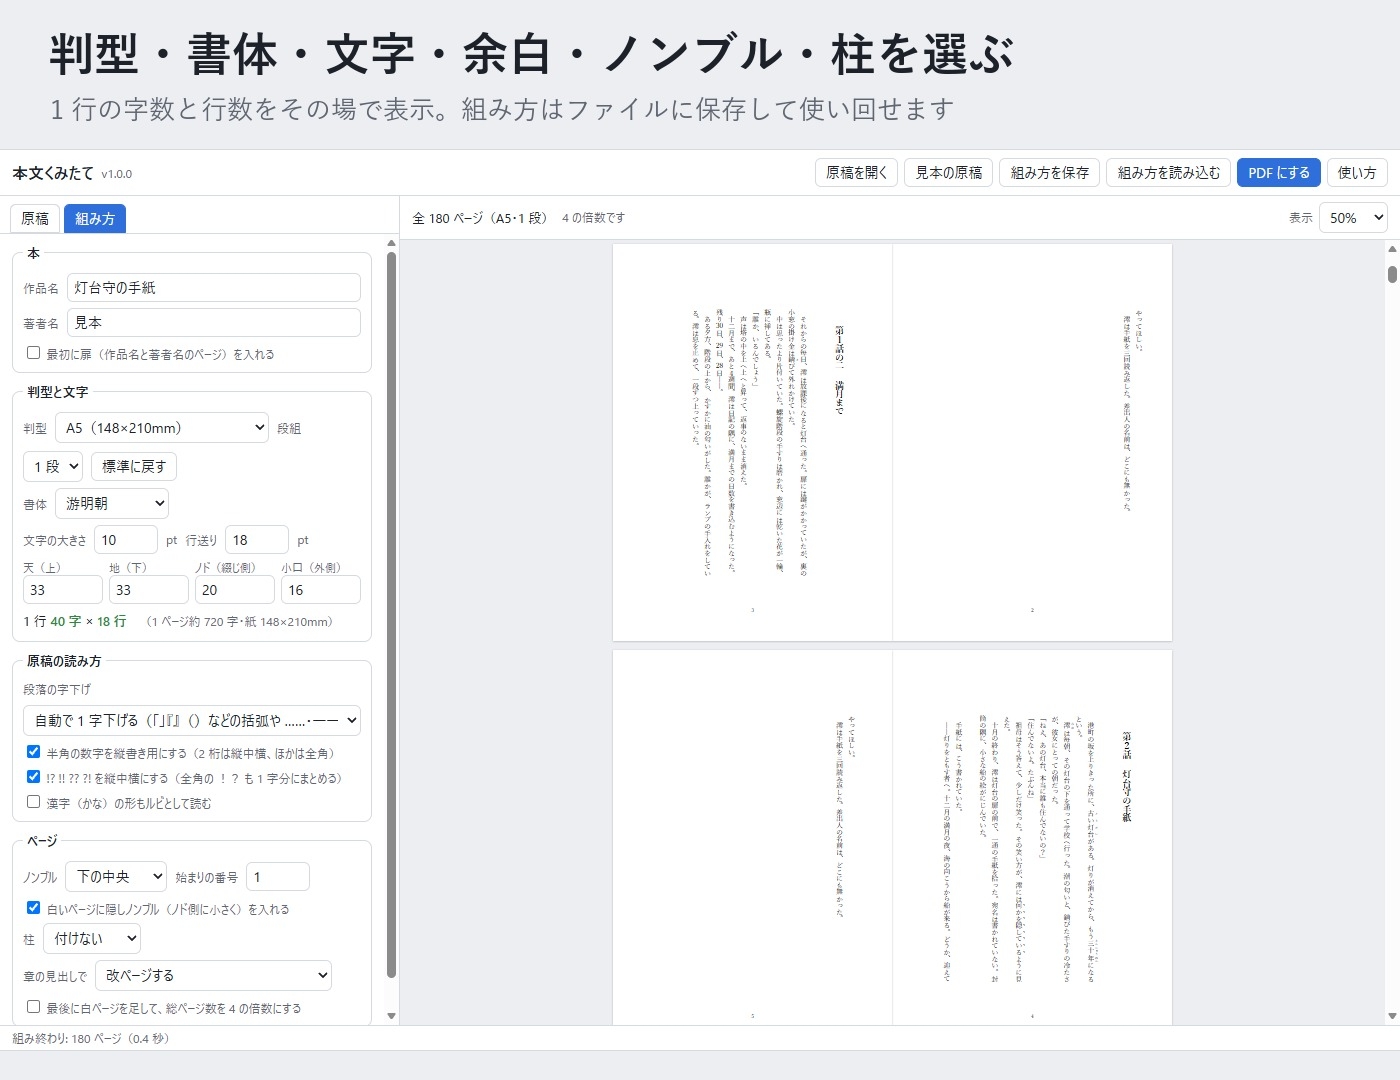Click the ノド（綴じ側） margin field

pos(235,590)
